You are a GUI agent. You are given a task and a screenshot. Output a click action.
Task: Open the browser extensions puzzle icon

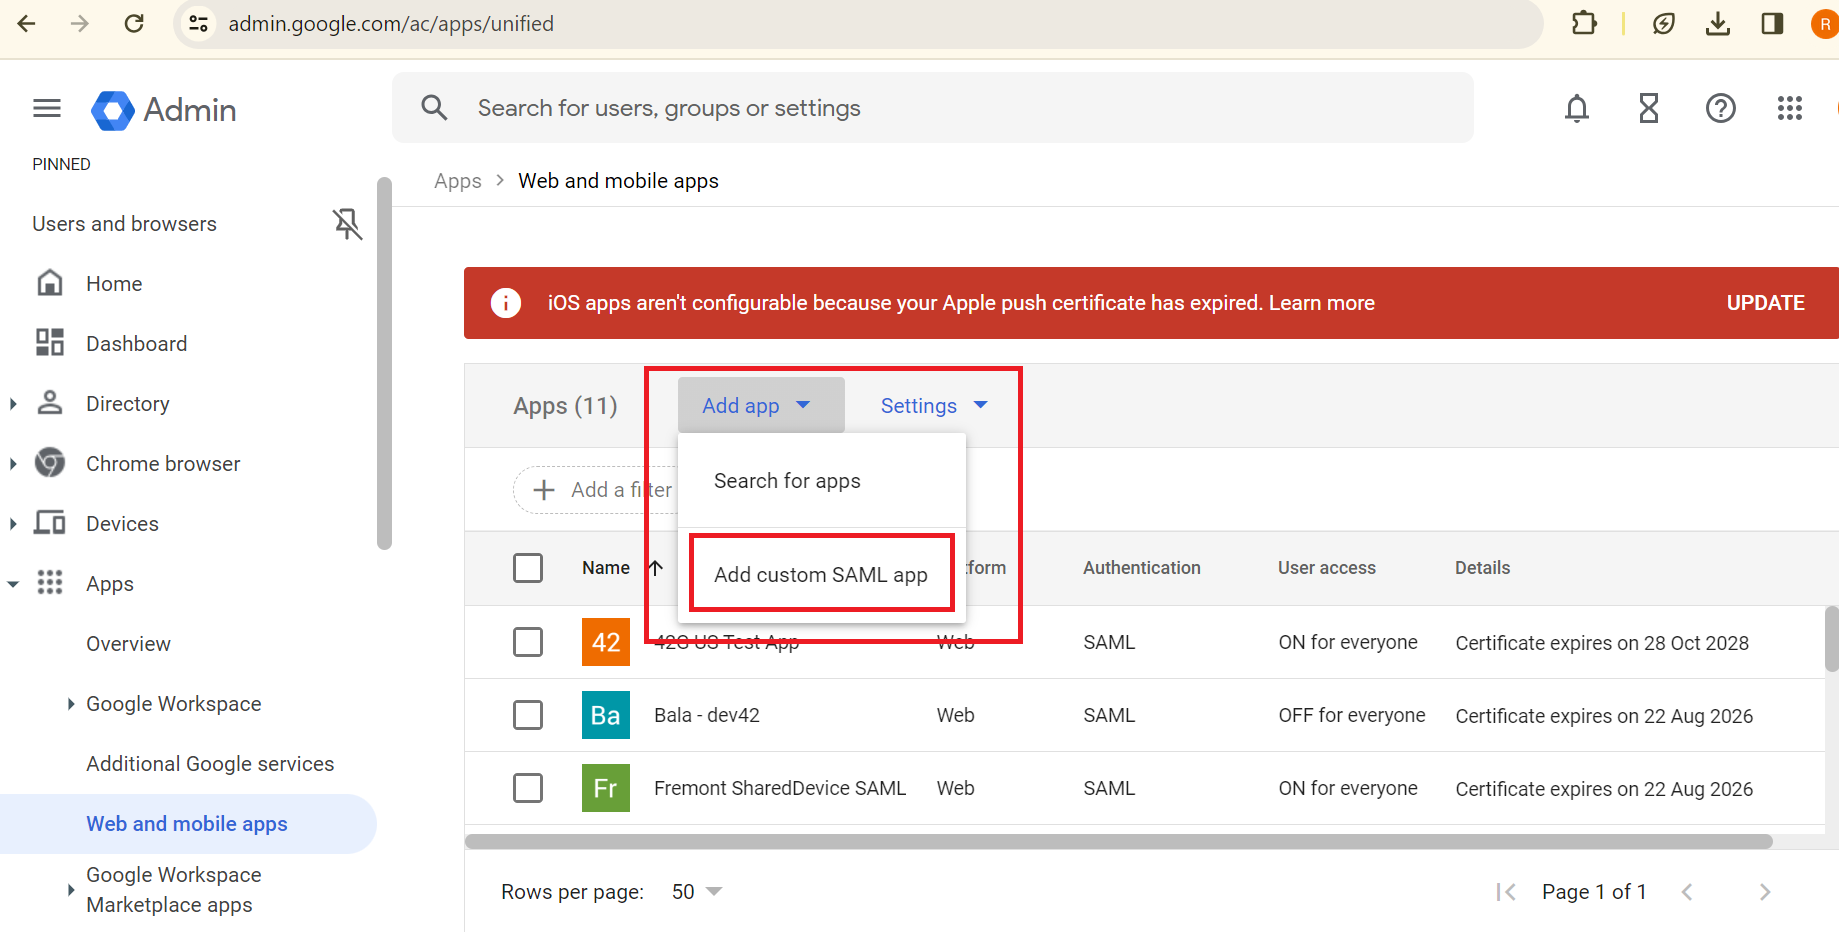(1584, 23)
